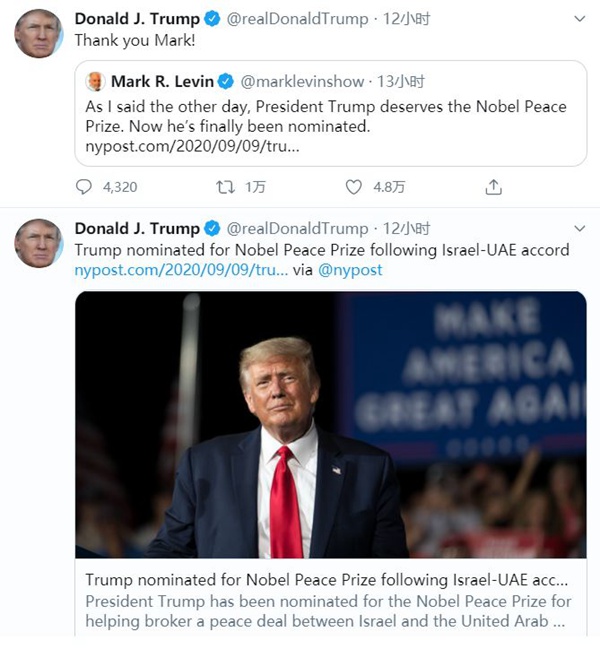Click the 13小时 timestamp on quoted tweet
The height and width of the screenshot is (649, 600).
[x=401, y=82]
